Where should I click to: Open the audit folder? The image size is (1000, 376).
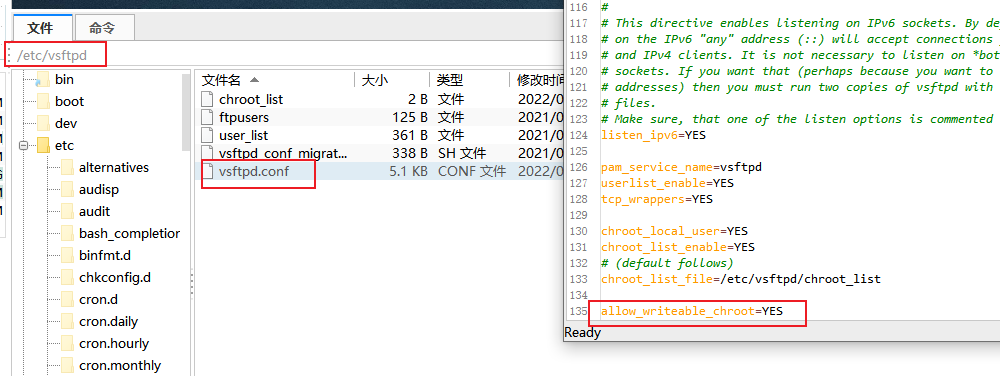(x=94, y=211)
